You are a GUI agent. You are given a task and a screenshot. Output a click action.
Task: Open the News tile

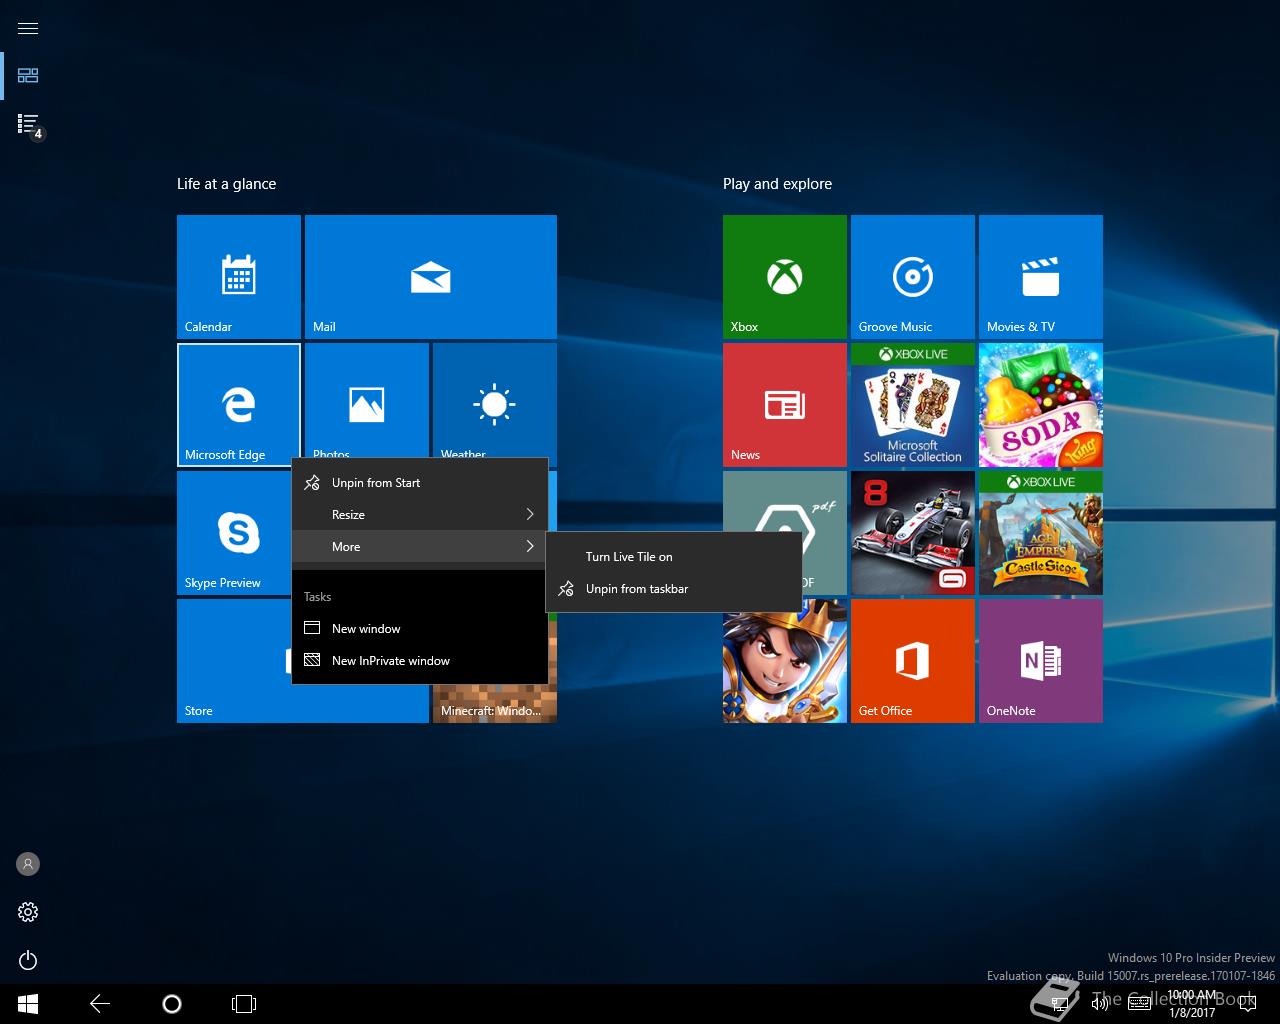click(785, 405)
